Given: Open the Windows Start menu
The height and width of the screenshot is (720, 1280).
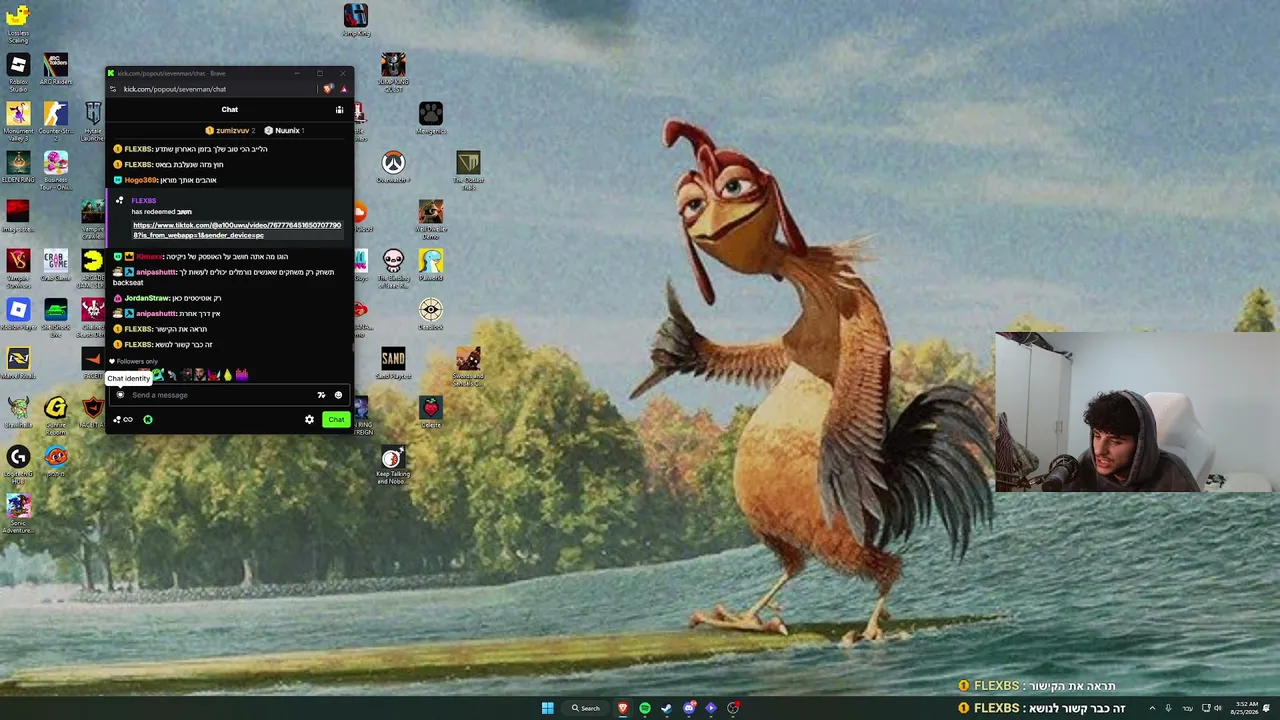Looking at the screenshot, I should (547, 708).
